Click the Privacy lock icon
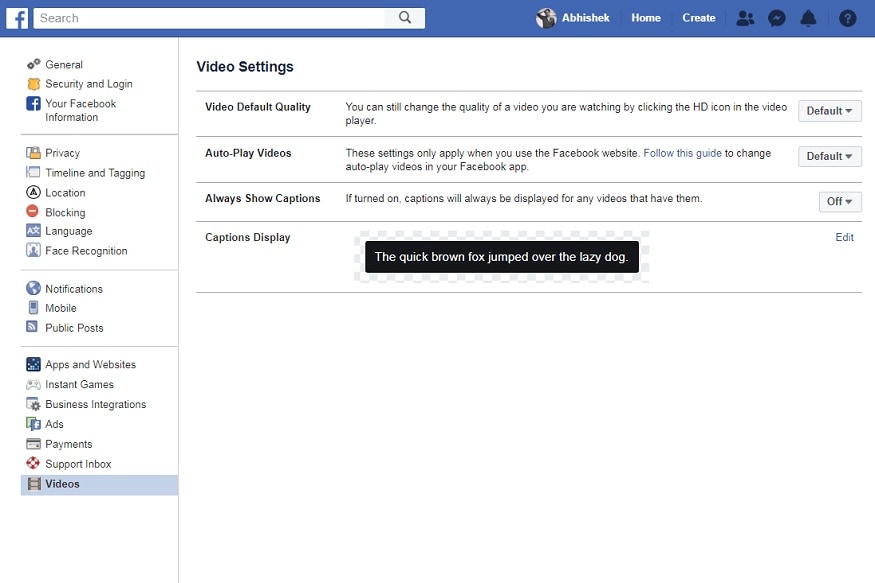 click(33, 152)
